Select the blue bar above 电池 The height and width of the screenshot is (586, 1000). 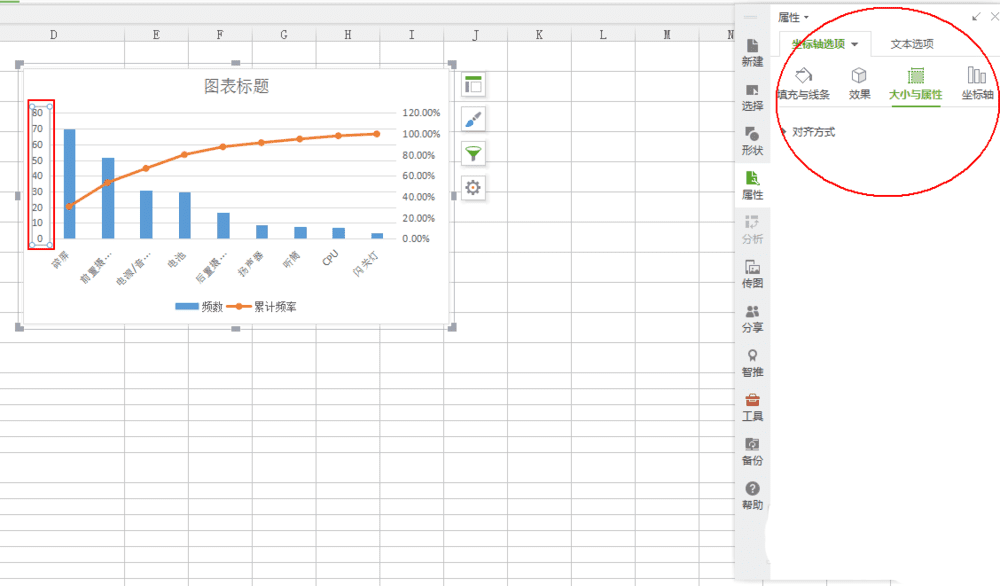(x=184, y=216)
